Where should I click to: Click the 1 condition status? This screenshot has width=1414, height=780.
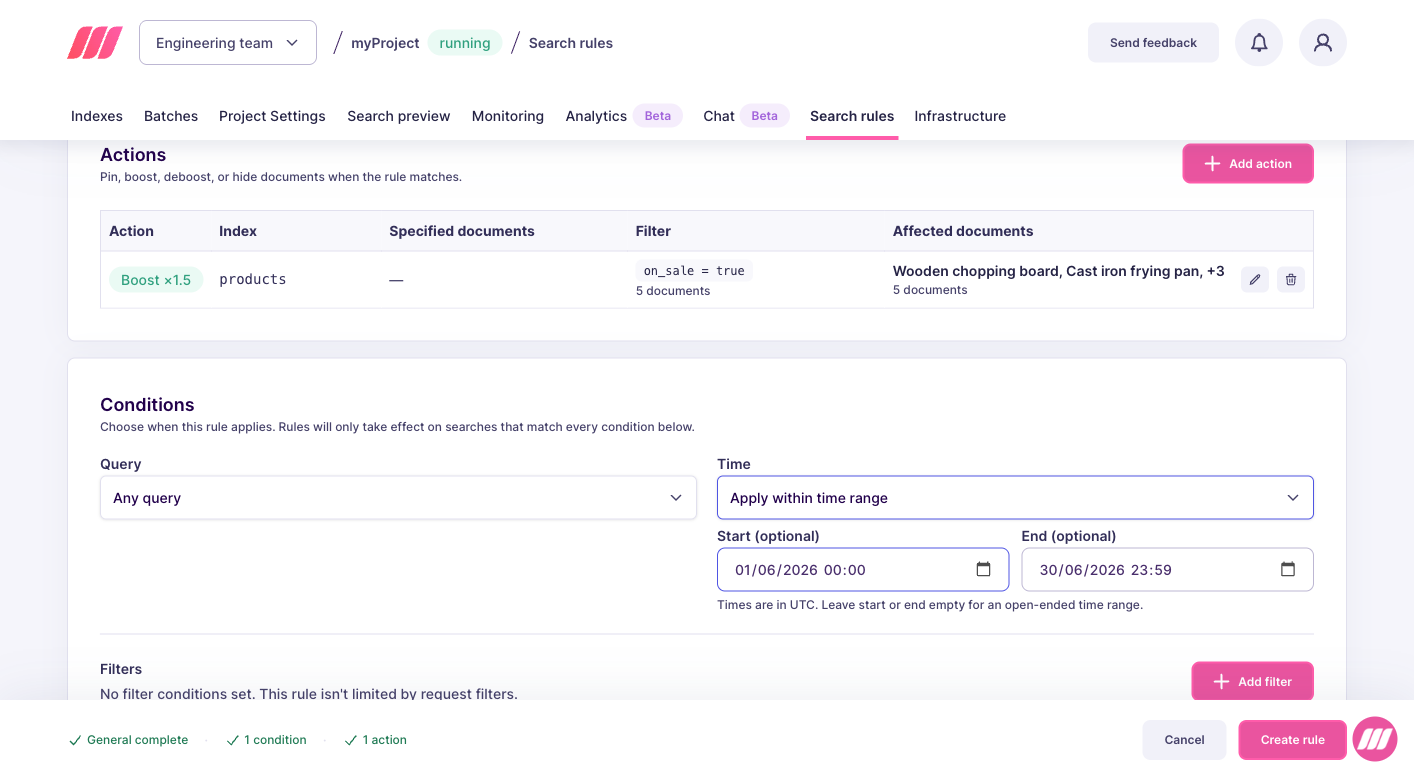[x=266, y=740]
